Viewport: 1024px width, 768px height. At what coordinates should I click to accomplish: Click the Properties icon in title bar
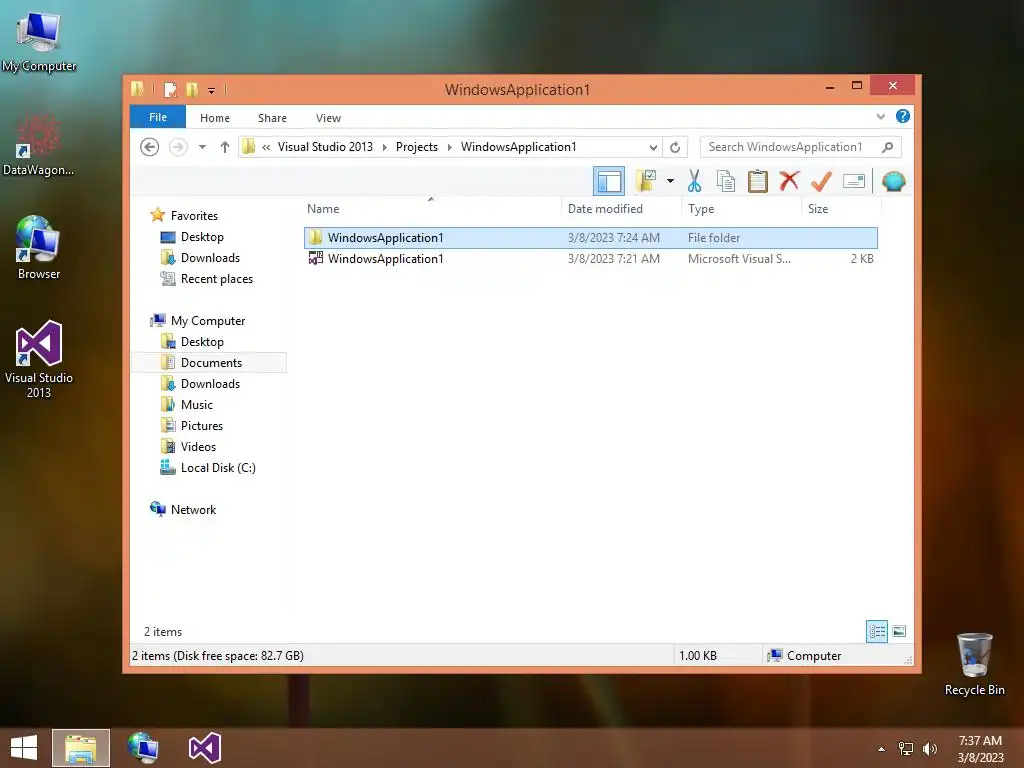pyautogui.click(x=170, y=89)
